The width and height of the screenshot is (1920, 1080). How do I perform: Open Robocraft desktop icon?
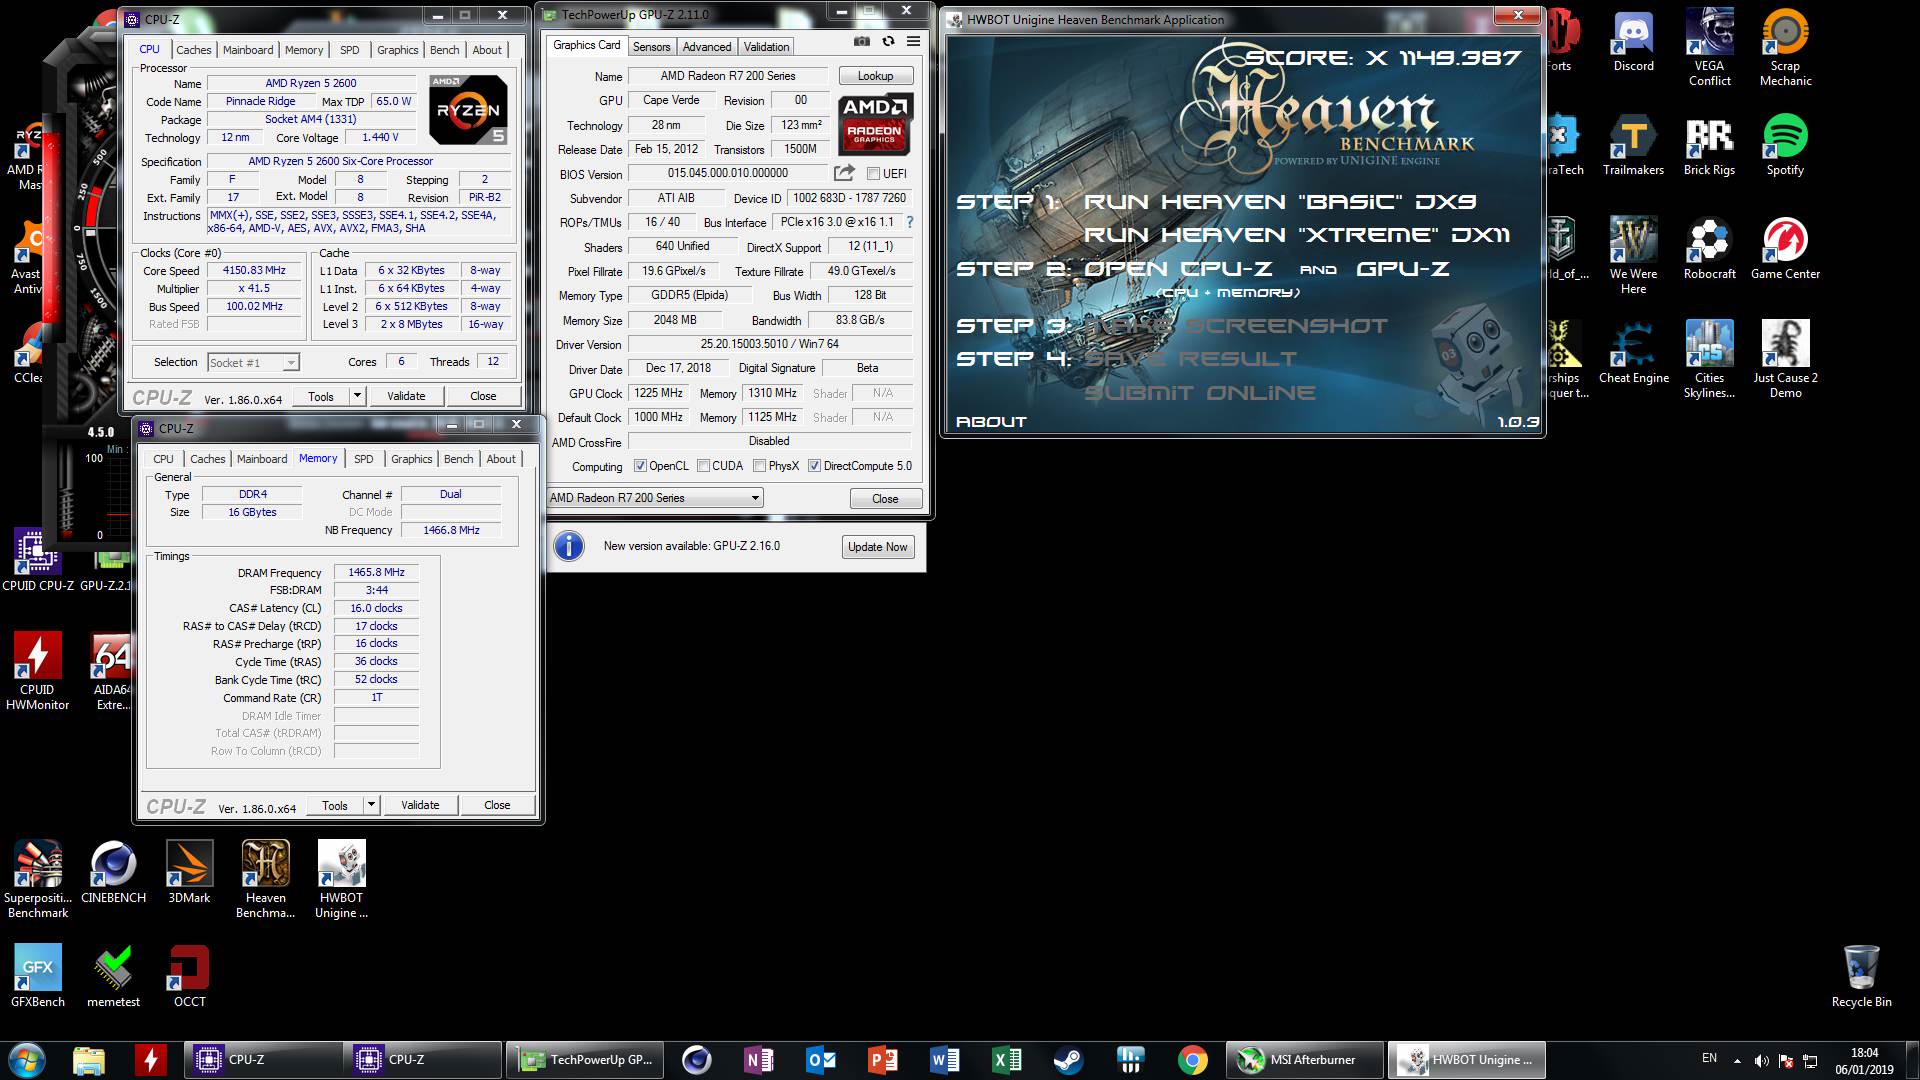point(1709,250)
